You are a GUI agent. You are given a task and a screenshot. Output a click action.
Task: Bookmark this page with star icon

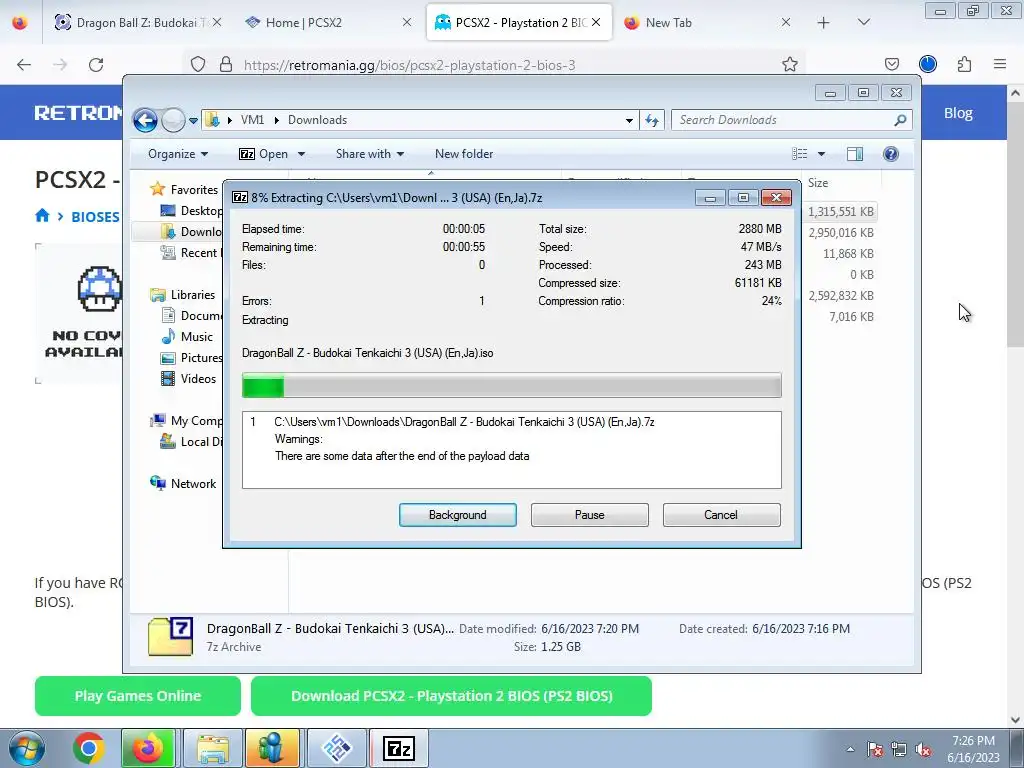790,65
